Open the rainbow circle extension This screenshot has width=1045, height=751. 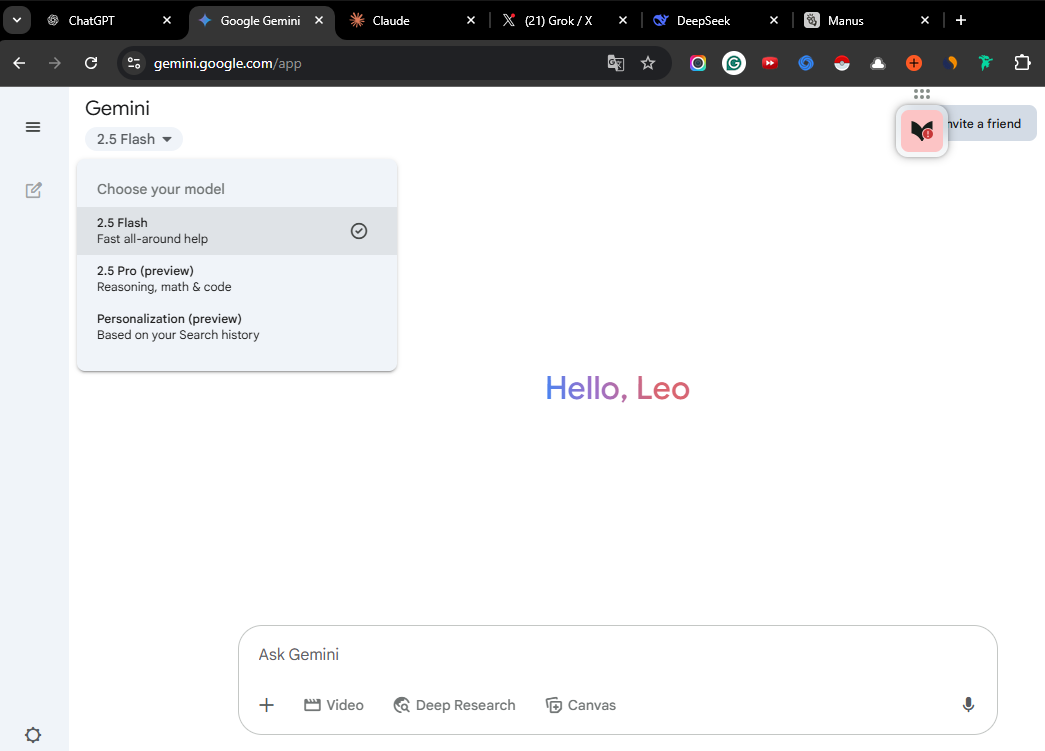(698, 63)
